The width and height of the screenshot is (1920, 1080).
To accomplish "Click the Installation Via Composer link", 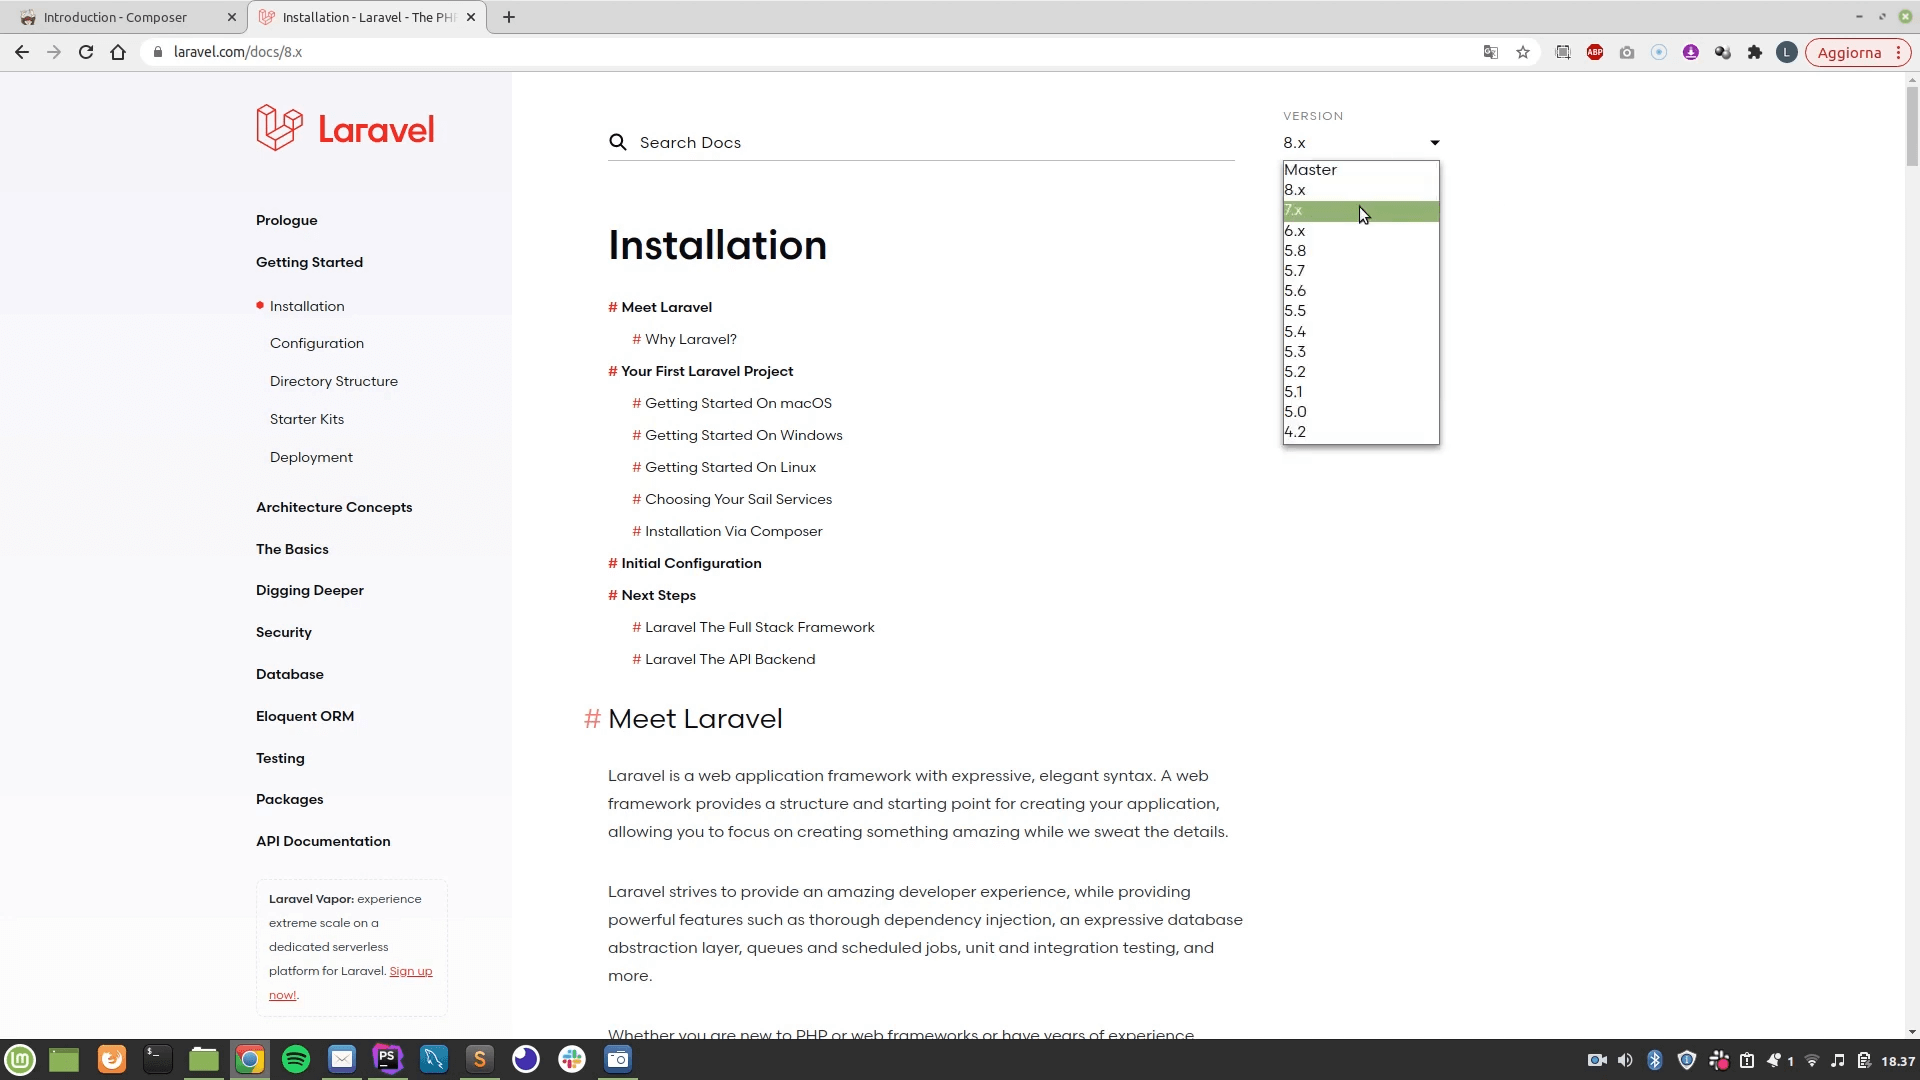I will point(733,530).
